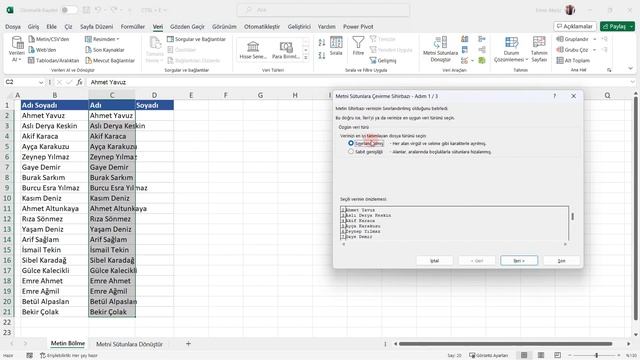Open the Metni Sütunlara Dönüştür sheet tab
This screenshot has width=640, height=360.
(129, 344)
